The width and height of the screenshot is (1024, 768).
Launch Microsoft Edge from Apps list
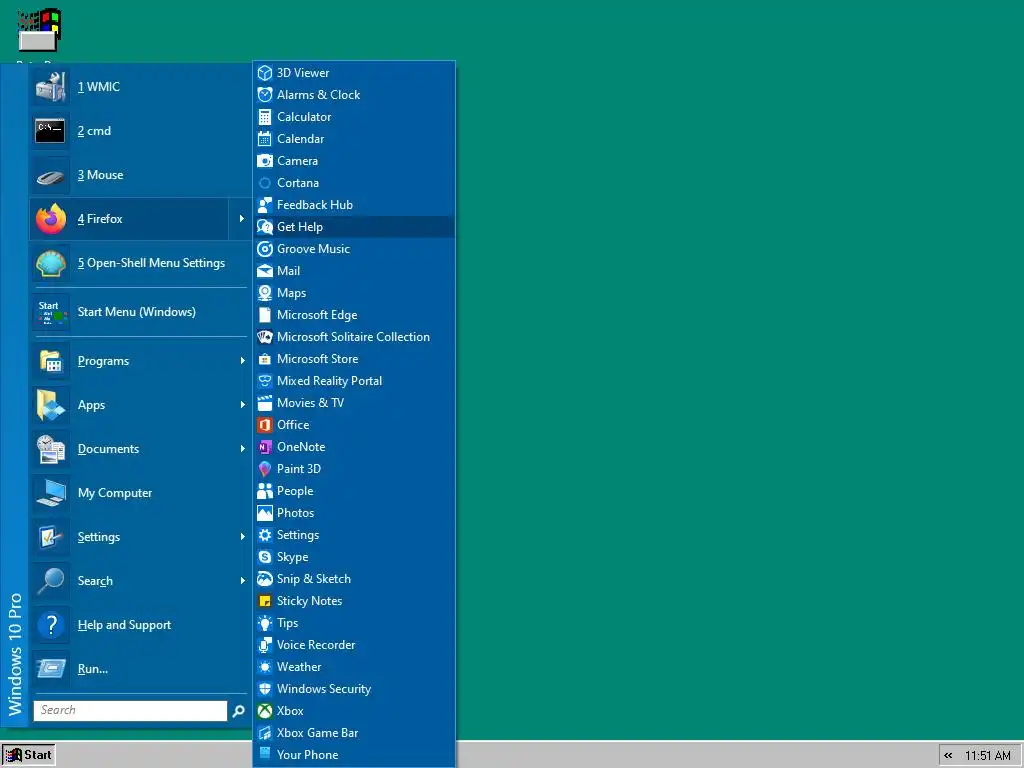pyautogui.click(x=354, y=315)
